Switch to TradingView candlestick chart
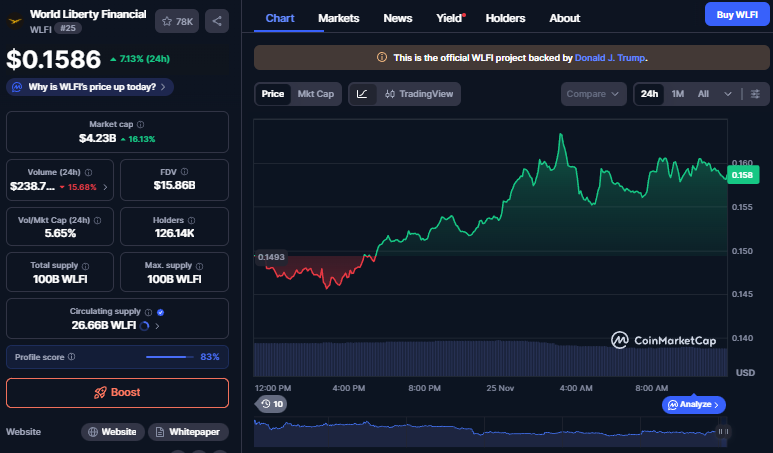This screenshot has height=453, width=773. [x=419, y=94]
